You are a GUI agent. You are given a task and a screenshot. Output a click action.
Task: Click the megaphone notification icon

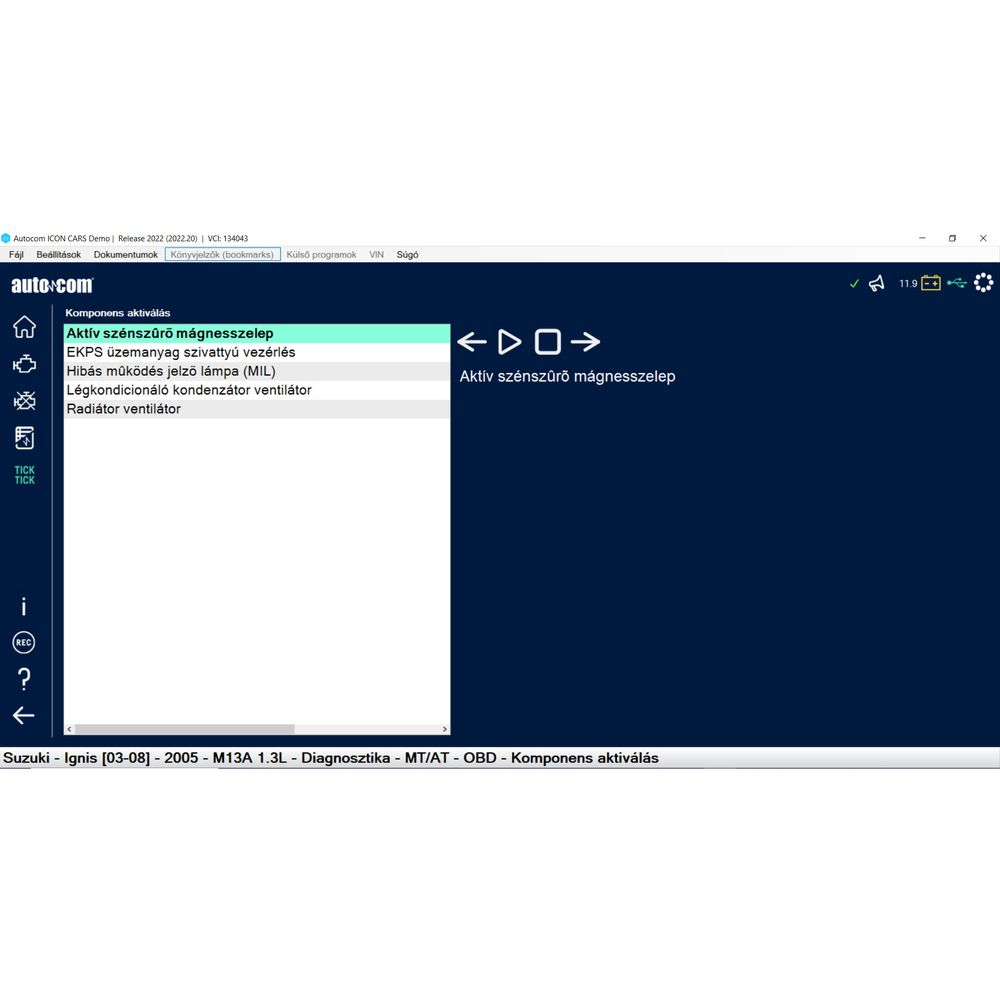[x=877, y=284]
